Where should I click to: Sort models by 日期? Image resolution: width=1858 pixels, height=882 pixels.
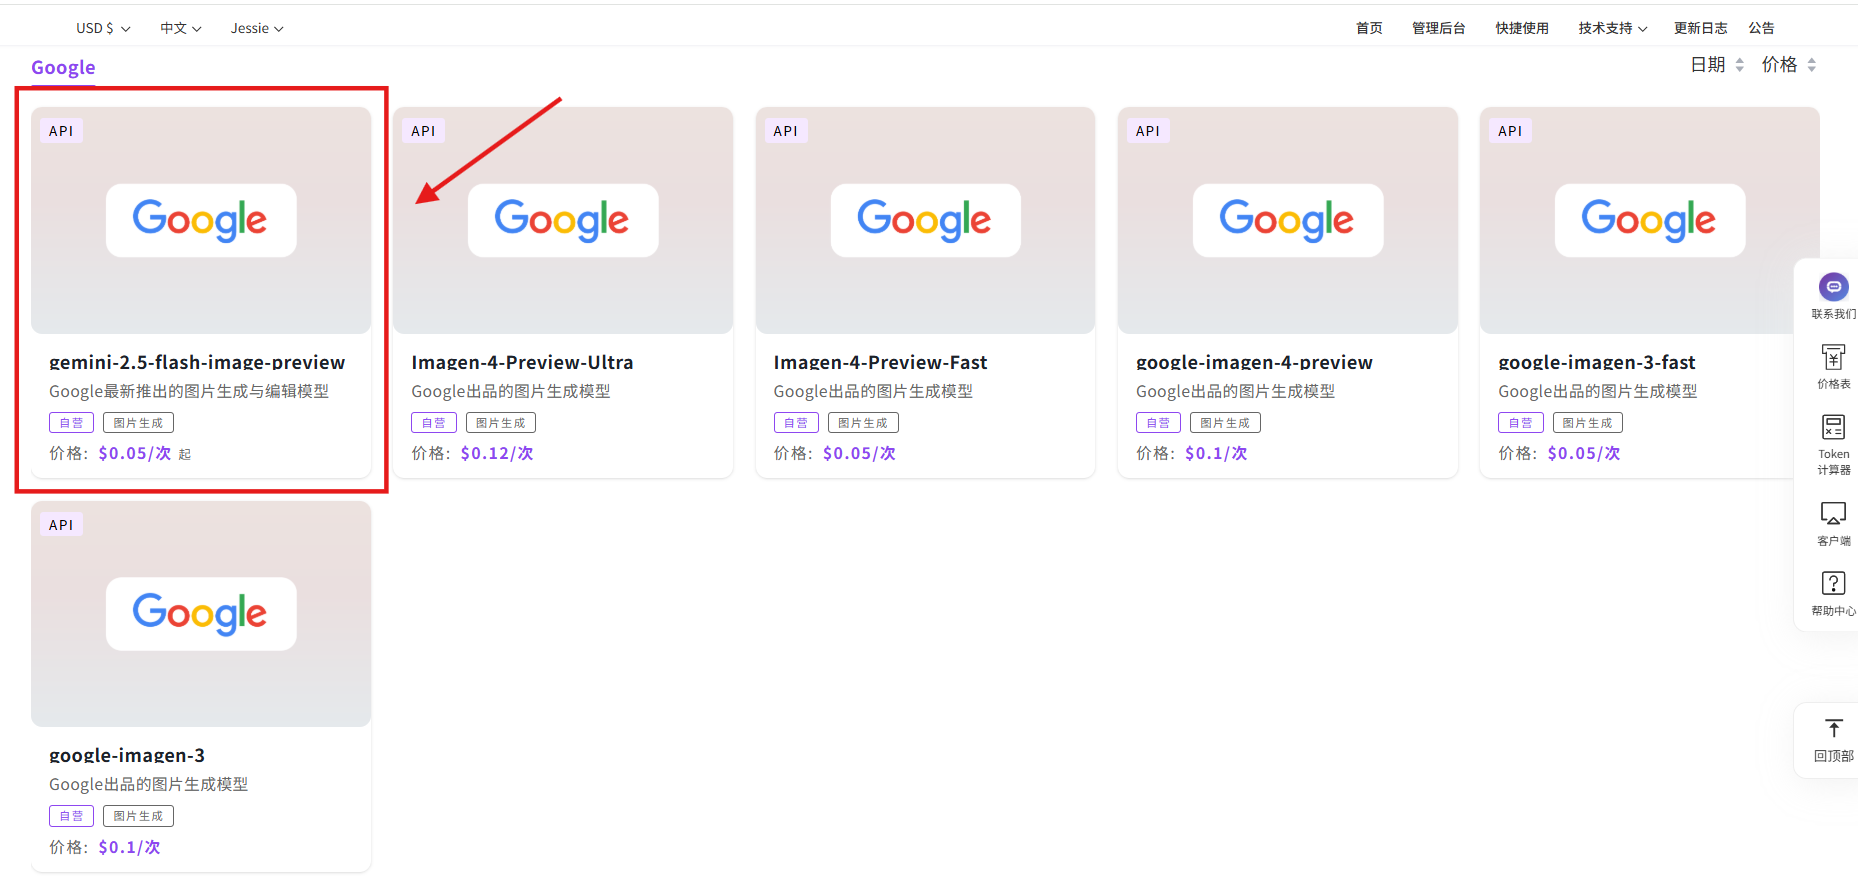tap(1717, 65)
